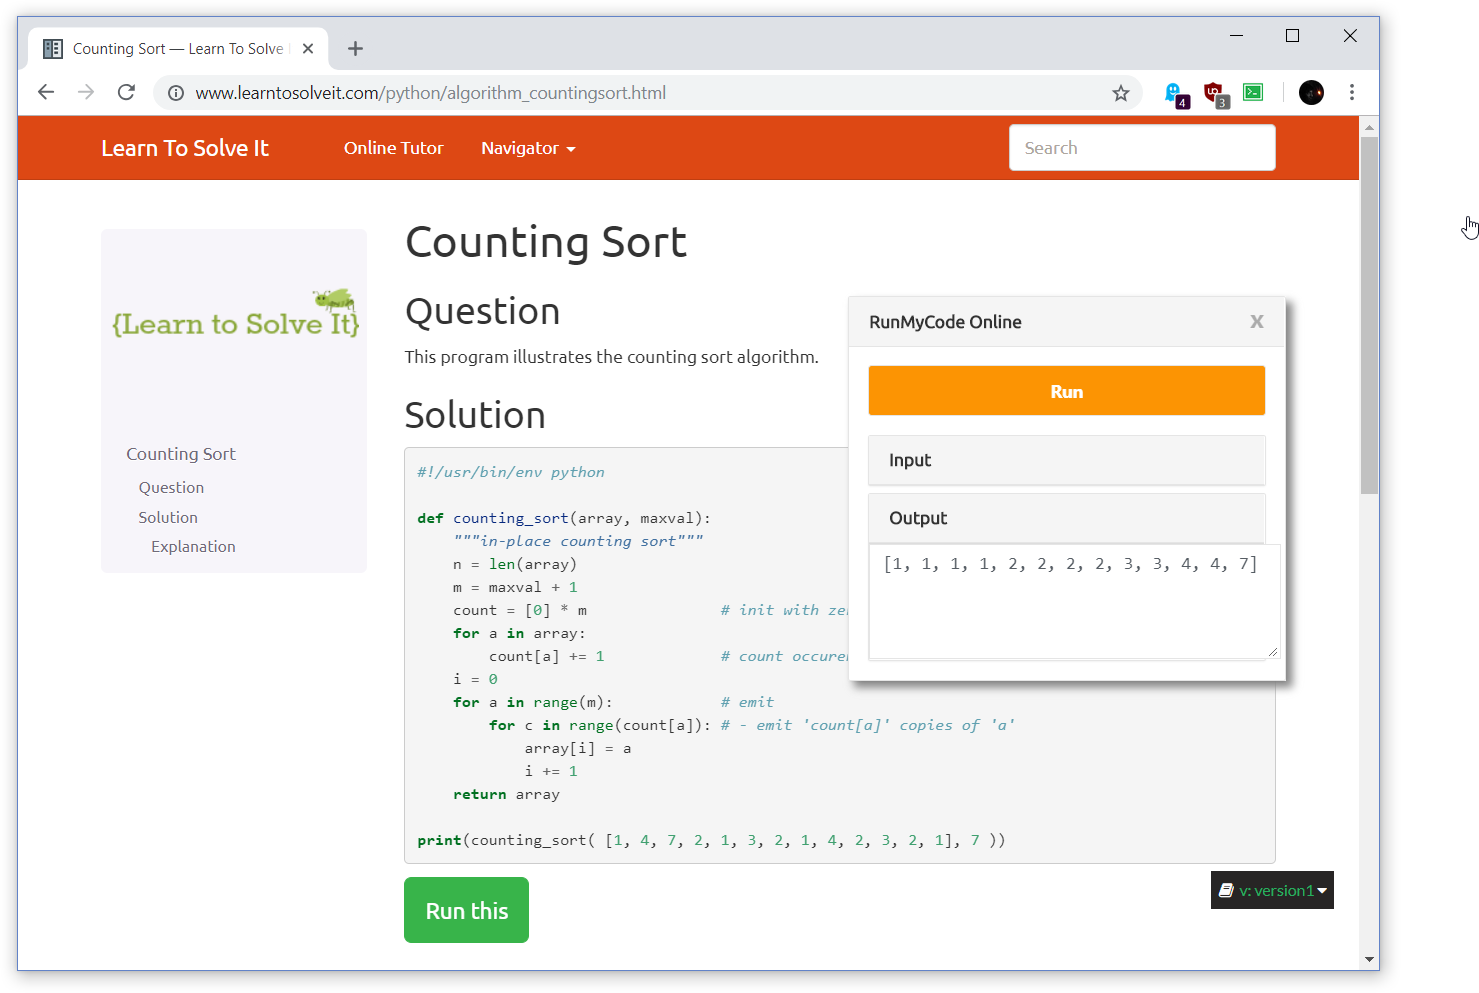The image size is (1479, 993).
Task: View site information icon in address bar
Action: coord(176,93)
